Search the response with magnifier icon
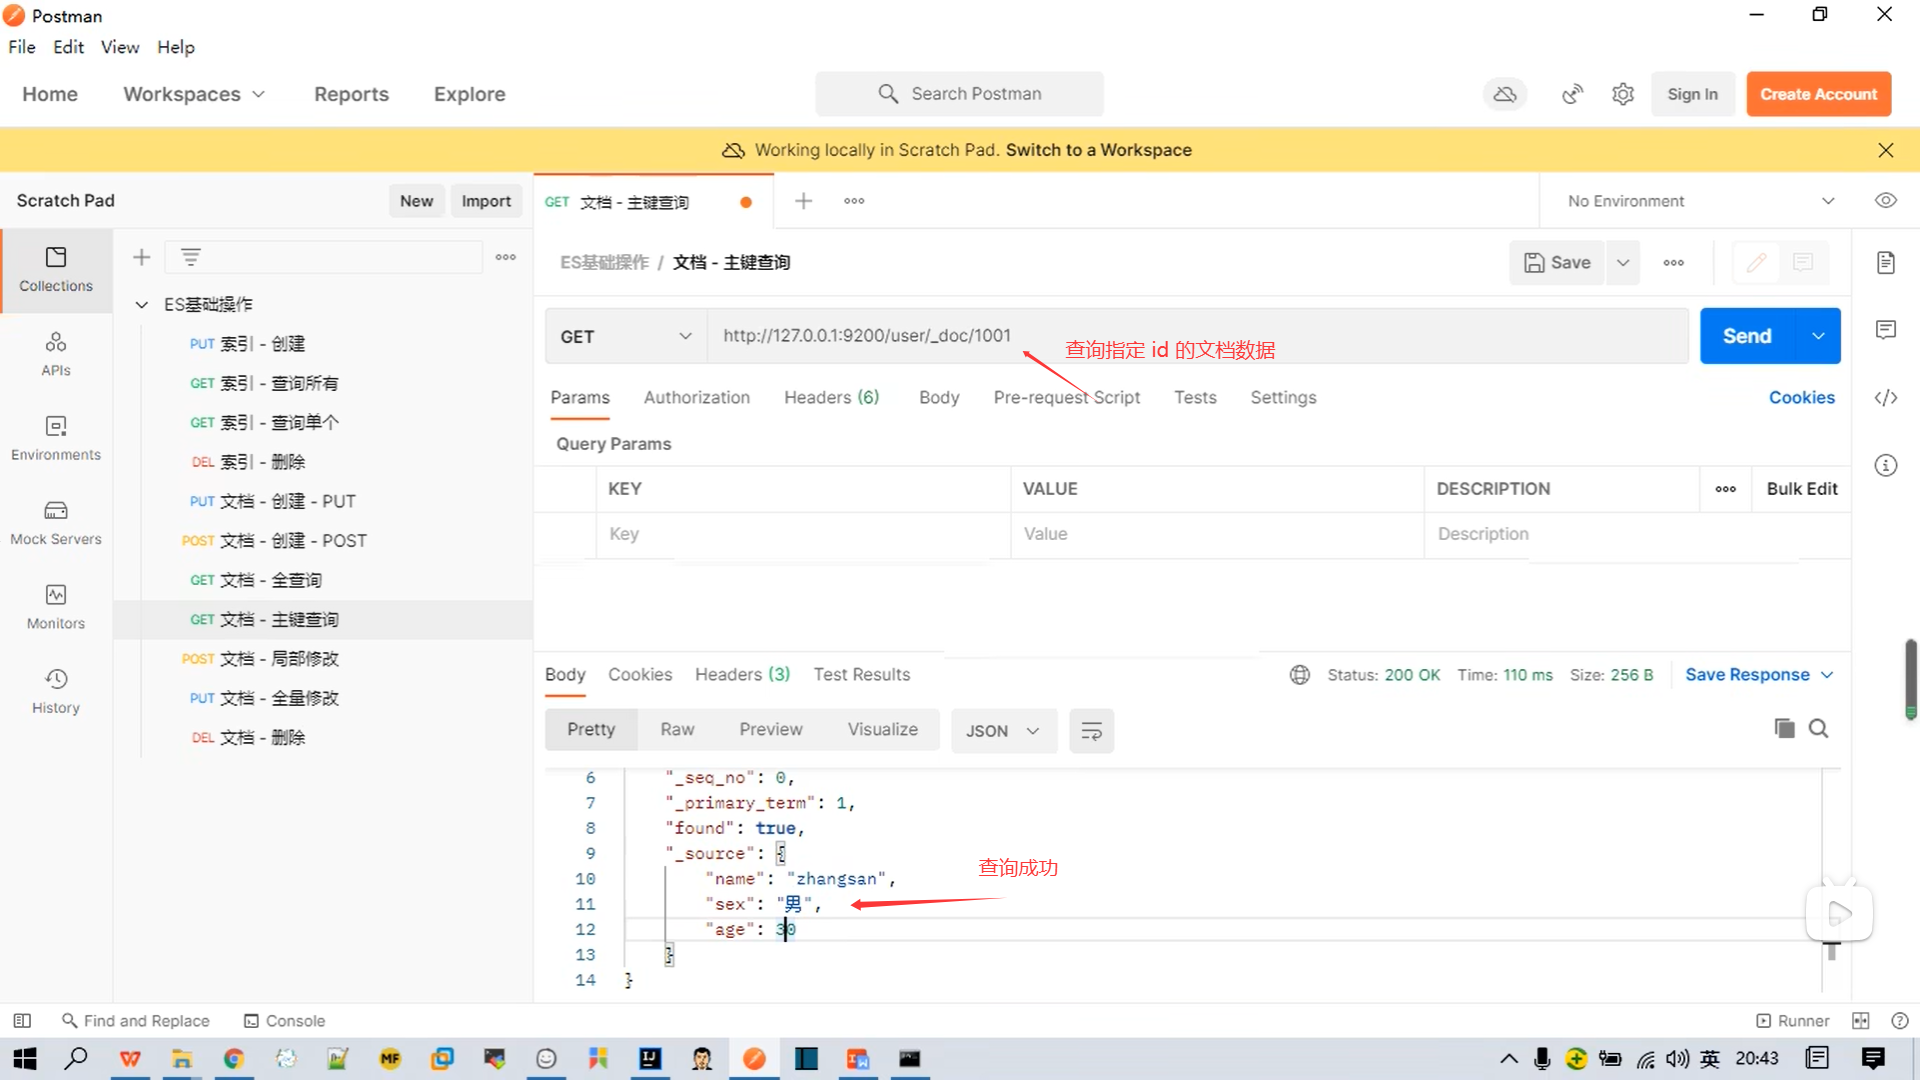 (1819, 728)
